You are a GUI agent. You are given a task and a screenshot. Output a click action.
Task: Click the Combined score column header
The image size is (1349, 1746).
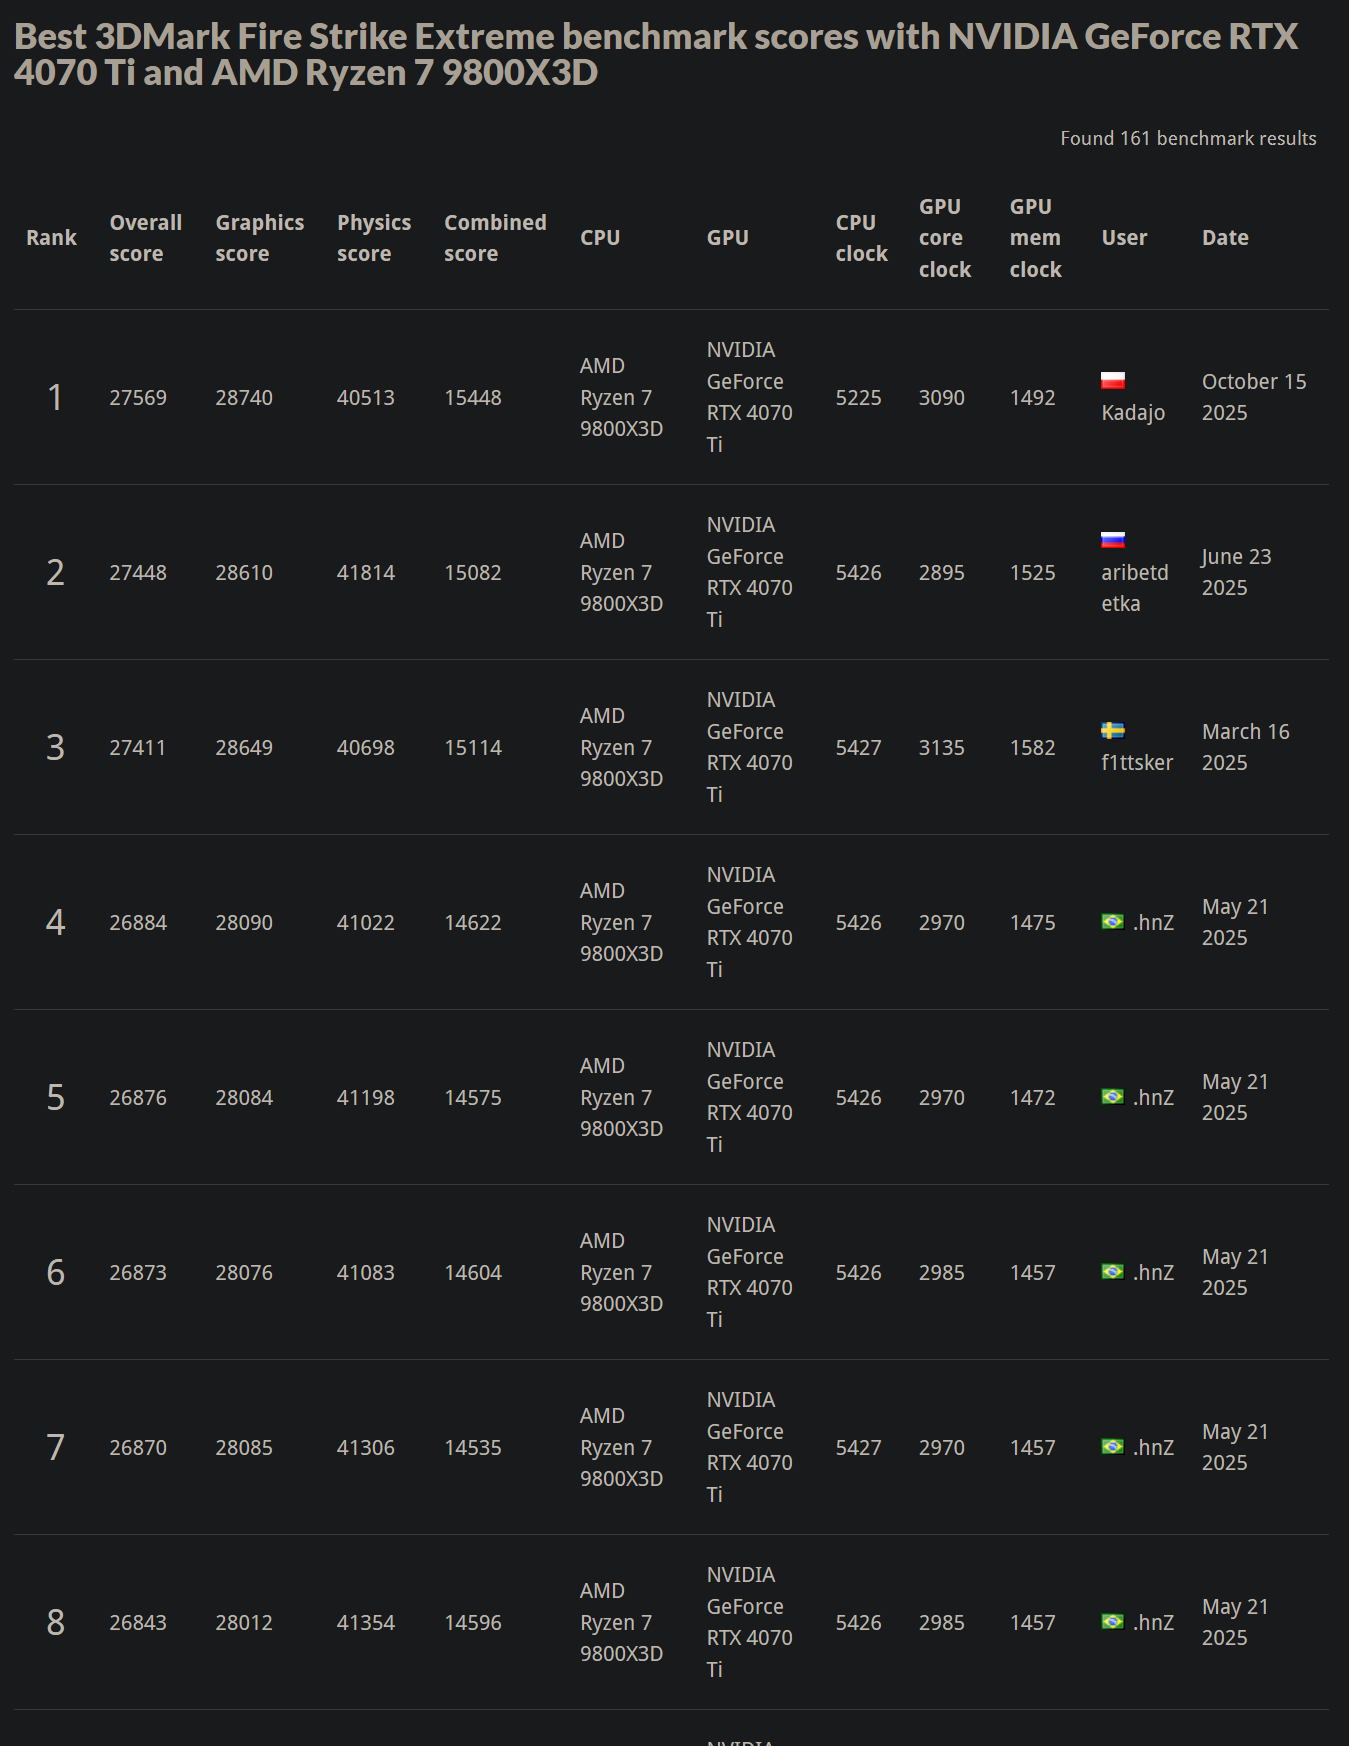pyautogui.click(x=495, y=238)
